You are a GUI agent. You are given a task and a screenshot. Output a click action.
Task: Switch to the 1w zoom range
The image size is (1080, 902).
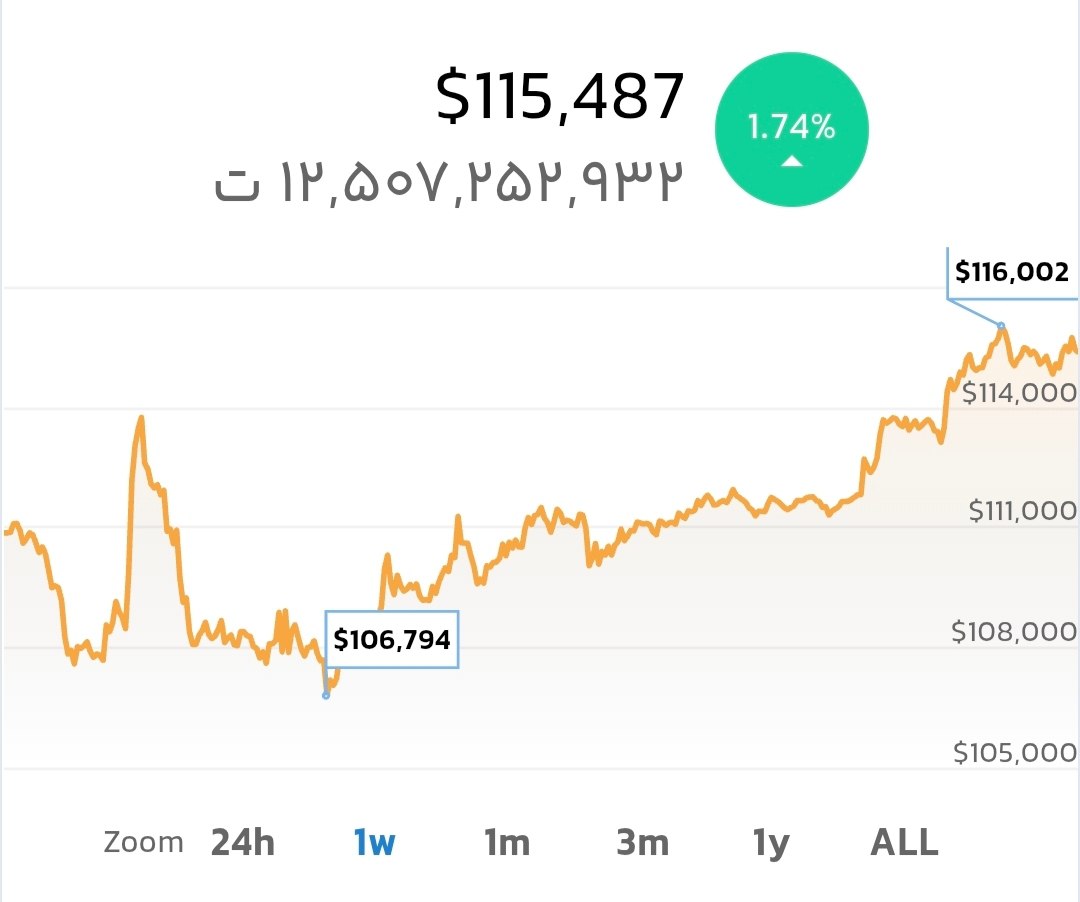tap(374, 843)
